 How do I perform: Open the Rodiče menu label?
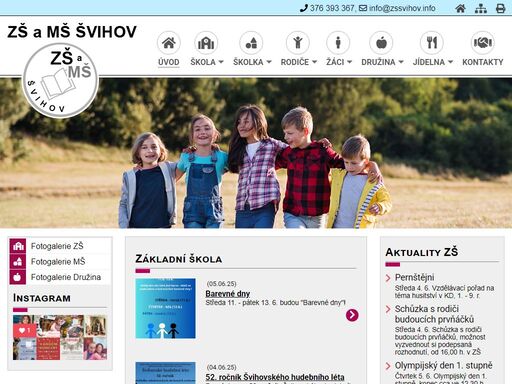pyautogui.click(x=295, y=62)
